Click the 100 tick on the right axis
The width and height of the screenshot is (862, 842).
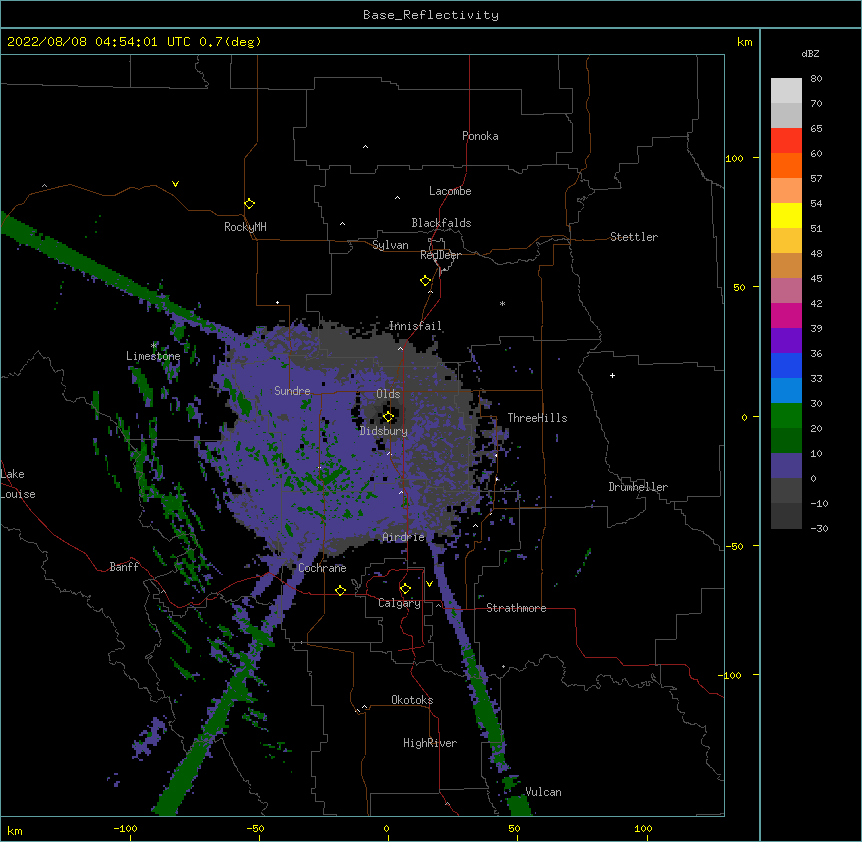pos(734,158)
